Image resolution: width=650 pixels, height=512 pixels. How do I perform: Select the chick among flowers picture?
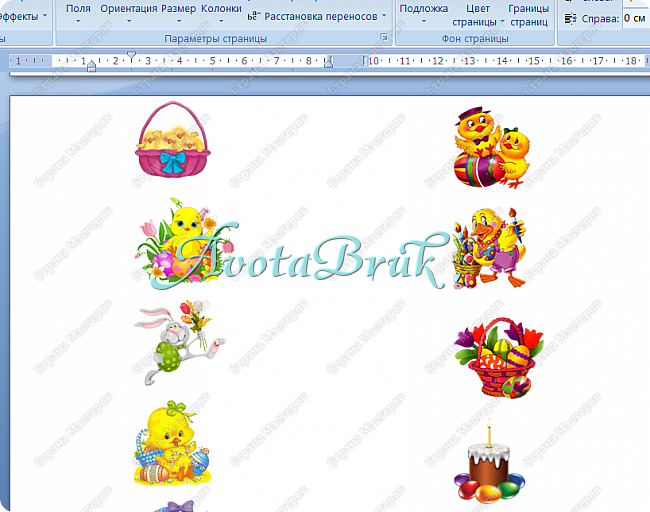tap(185, 241)
